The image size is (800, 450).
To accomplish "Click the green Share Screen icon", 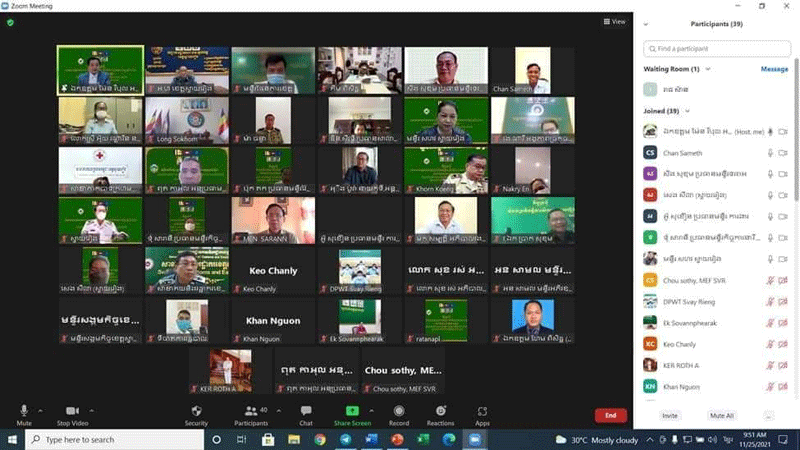I will pos(352,412).
